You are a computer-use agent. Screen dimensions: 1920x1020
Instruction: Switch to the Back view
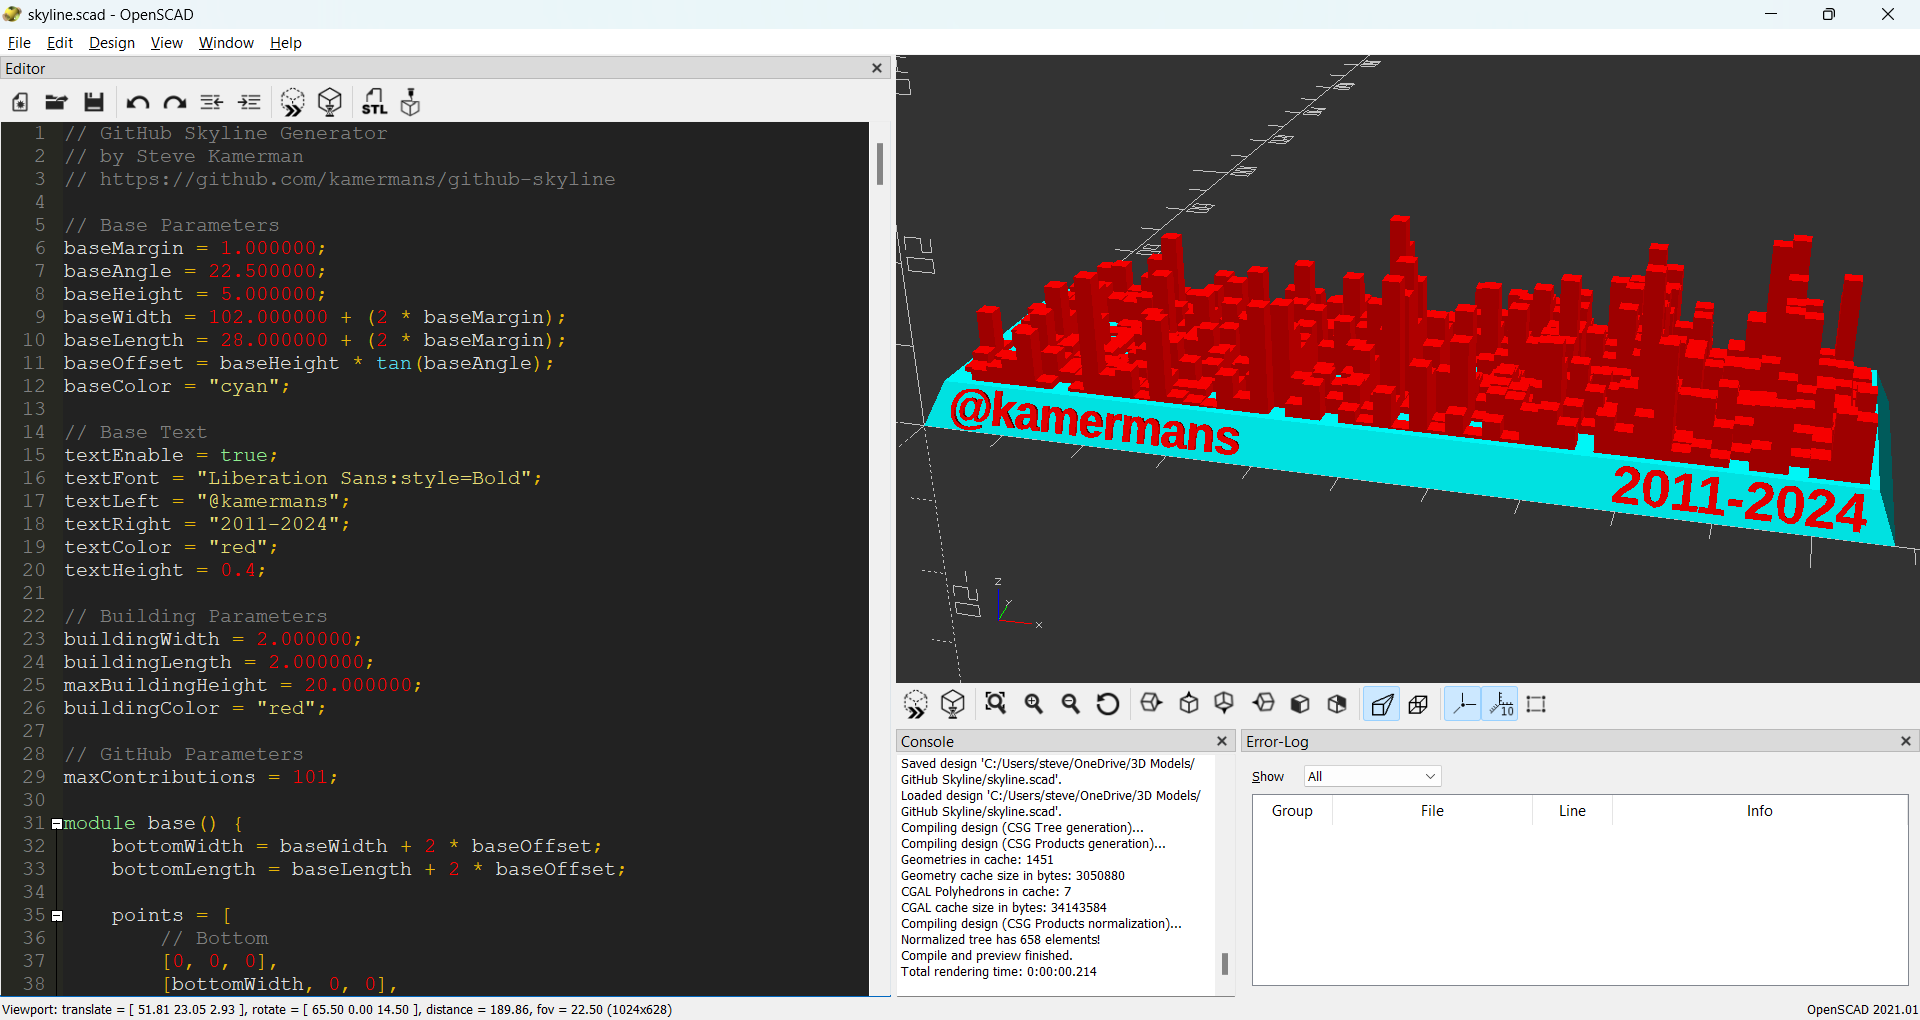1337,704
